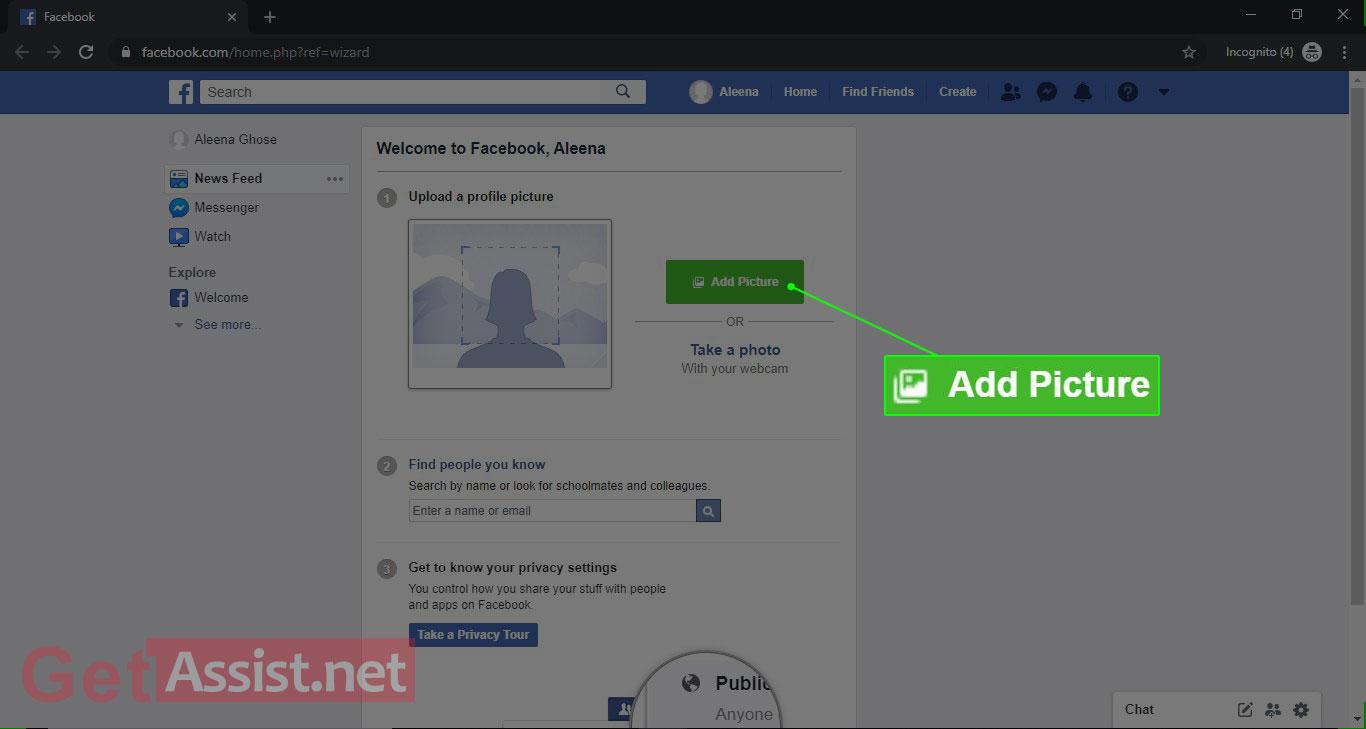1366x729 pixels.
Task: Click the Watch icon in the sidebar
Action: [x=179, y=237]
